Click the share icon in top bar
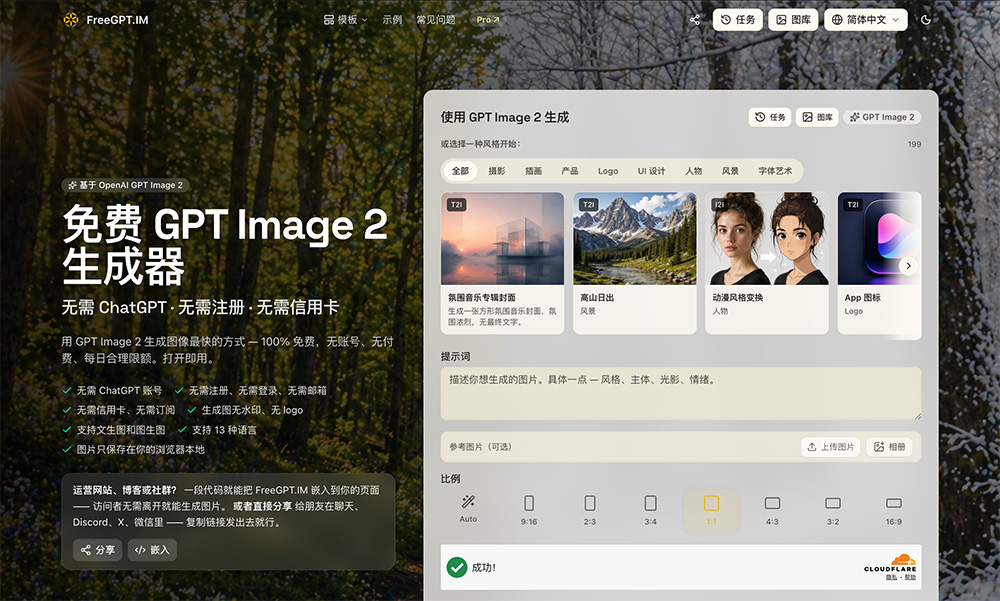This screenshot has width=1000, height=601. click(695, 20)
